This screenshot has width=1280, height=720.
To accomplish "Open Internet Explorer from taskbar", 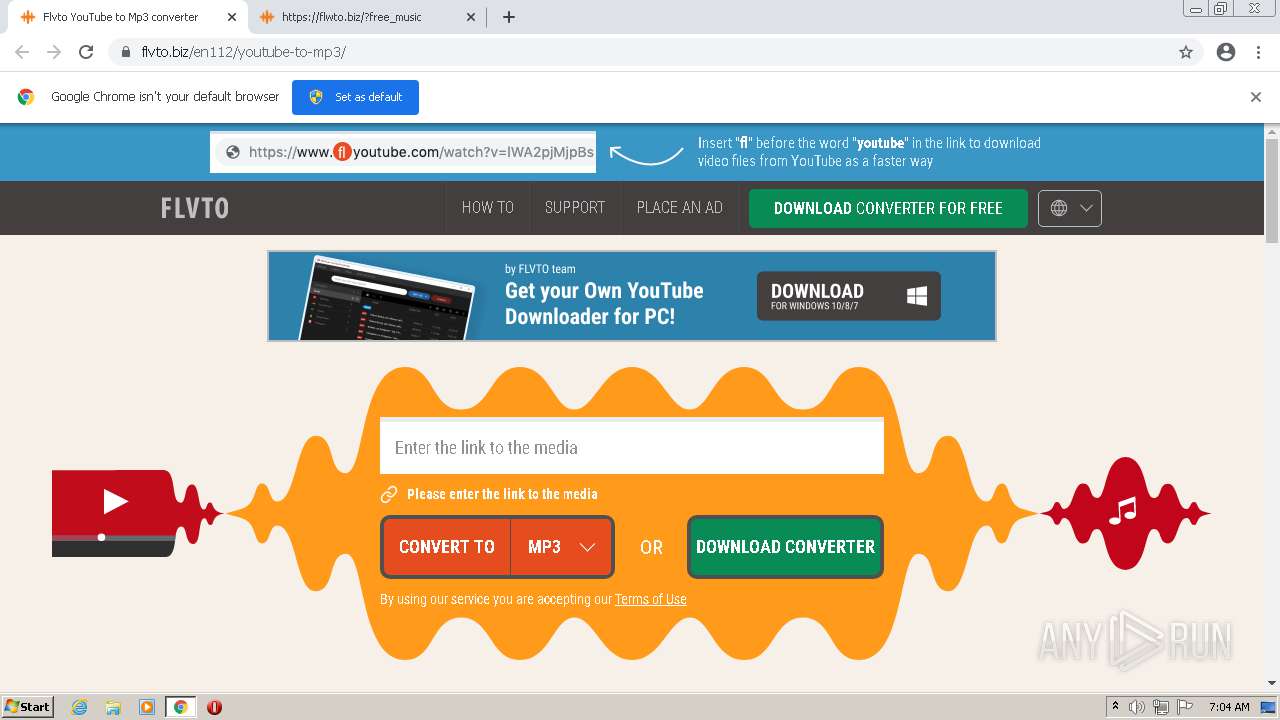I will [x=80, y=707].
